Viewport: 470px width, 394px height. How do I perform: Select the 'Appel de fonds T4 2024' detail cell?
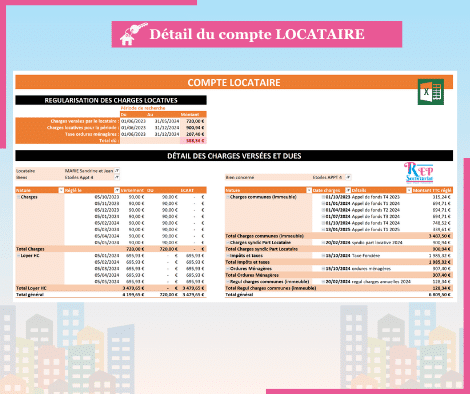pyautogui.click(x=376, y=223)
